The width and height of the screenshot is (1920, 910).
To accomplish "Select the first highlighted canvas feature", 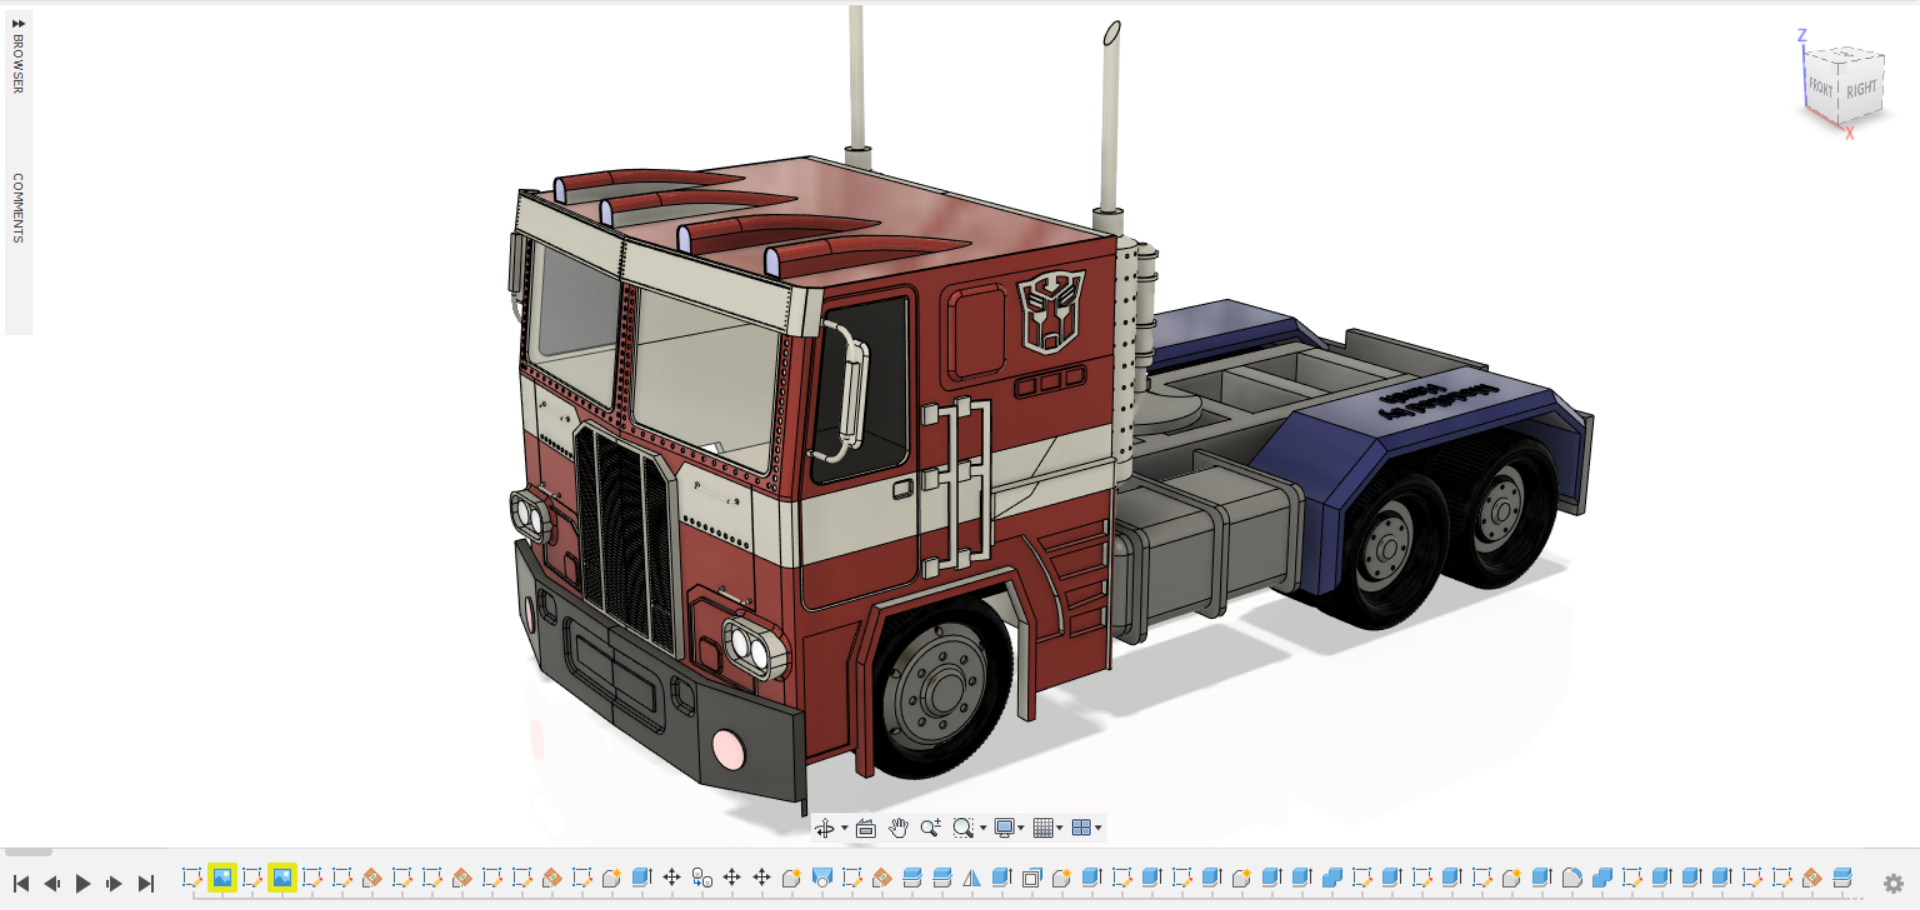I will point(222,878).
